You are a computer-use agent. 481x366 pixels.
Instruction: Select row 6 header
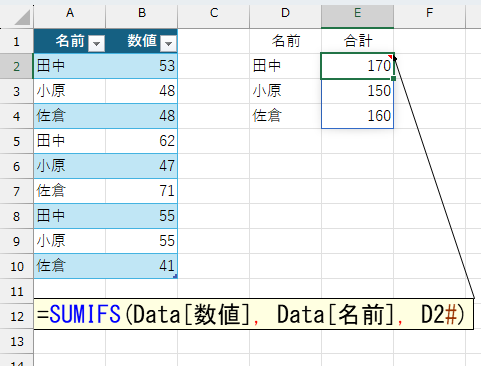pyautogui.click(x=17, y=166)
